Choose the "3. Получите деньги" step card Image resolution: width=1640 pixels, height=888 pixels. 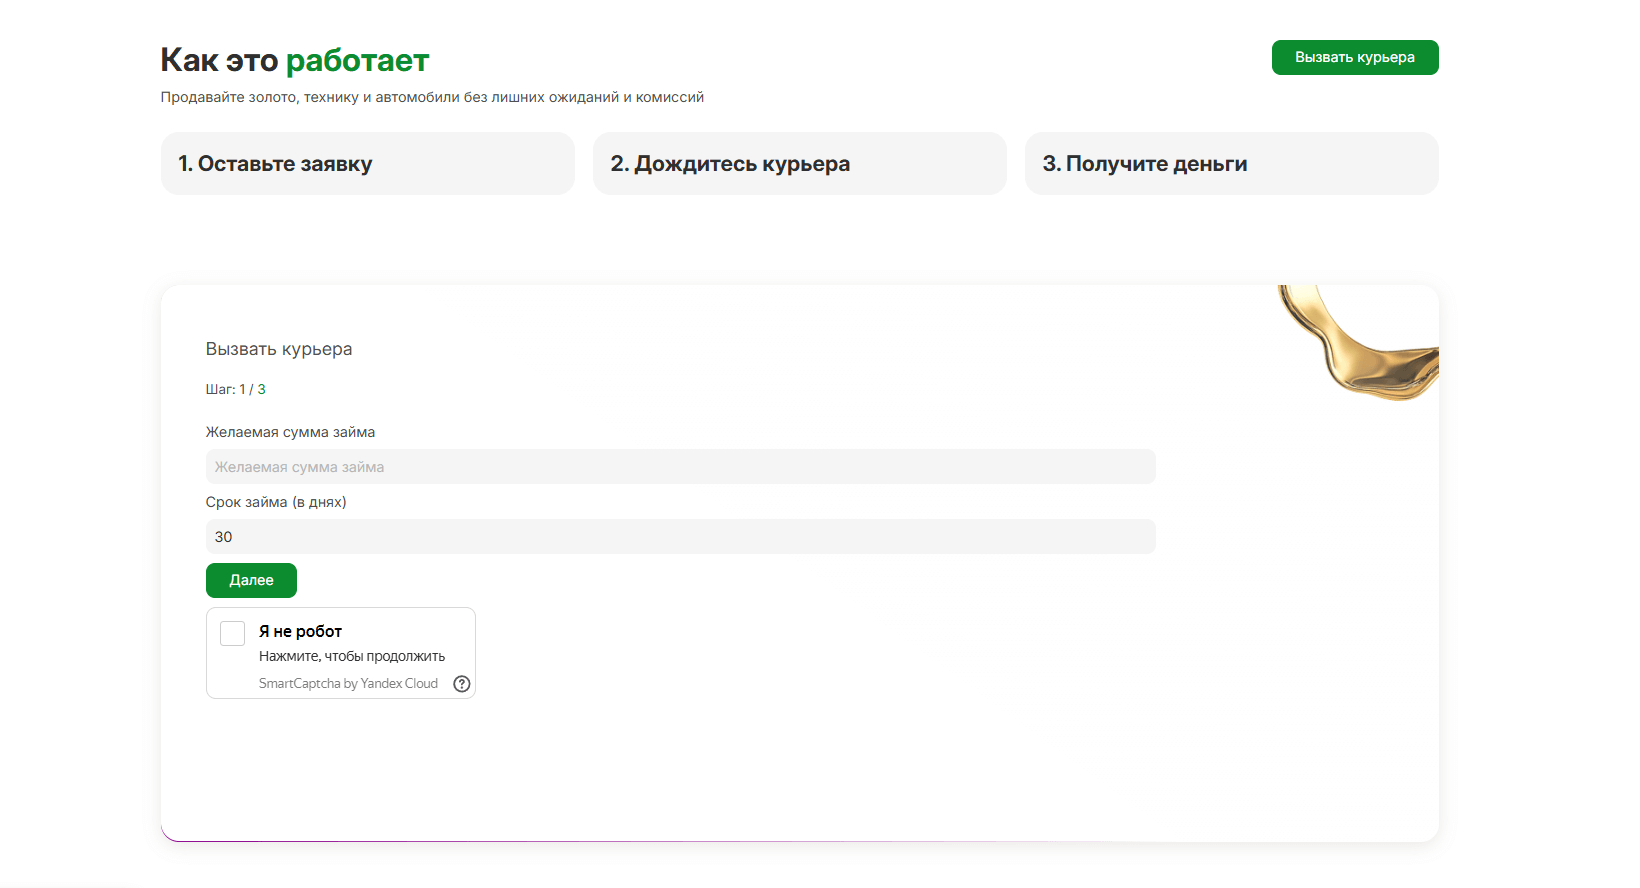point(1231,164)
